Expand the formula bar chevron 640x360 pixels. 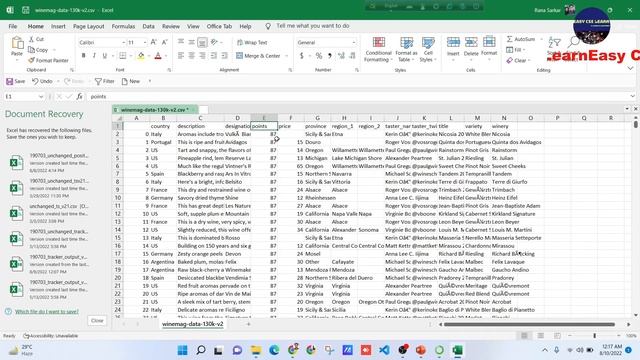[632, 96]
